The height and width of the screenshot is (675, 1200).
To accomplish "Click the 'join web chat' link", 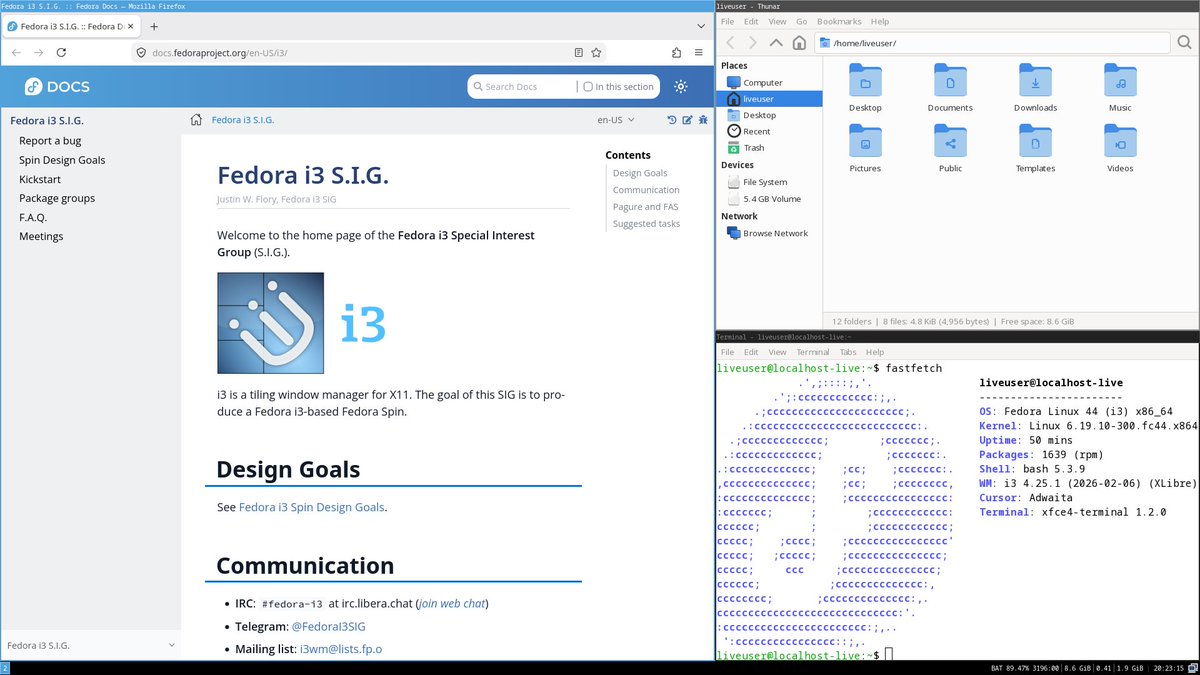I will point(452,603).
